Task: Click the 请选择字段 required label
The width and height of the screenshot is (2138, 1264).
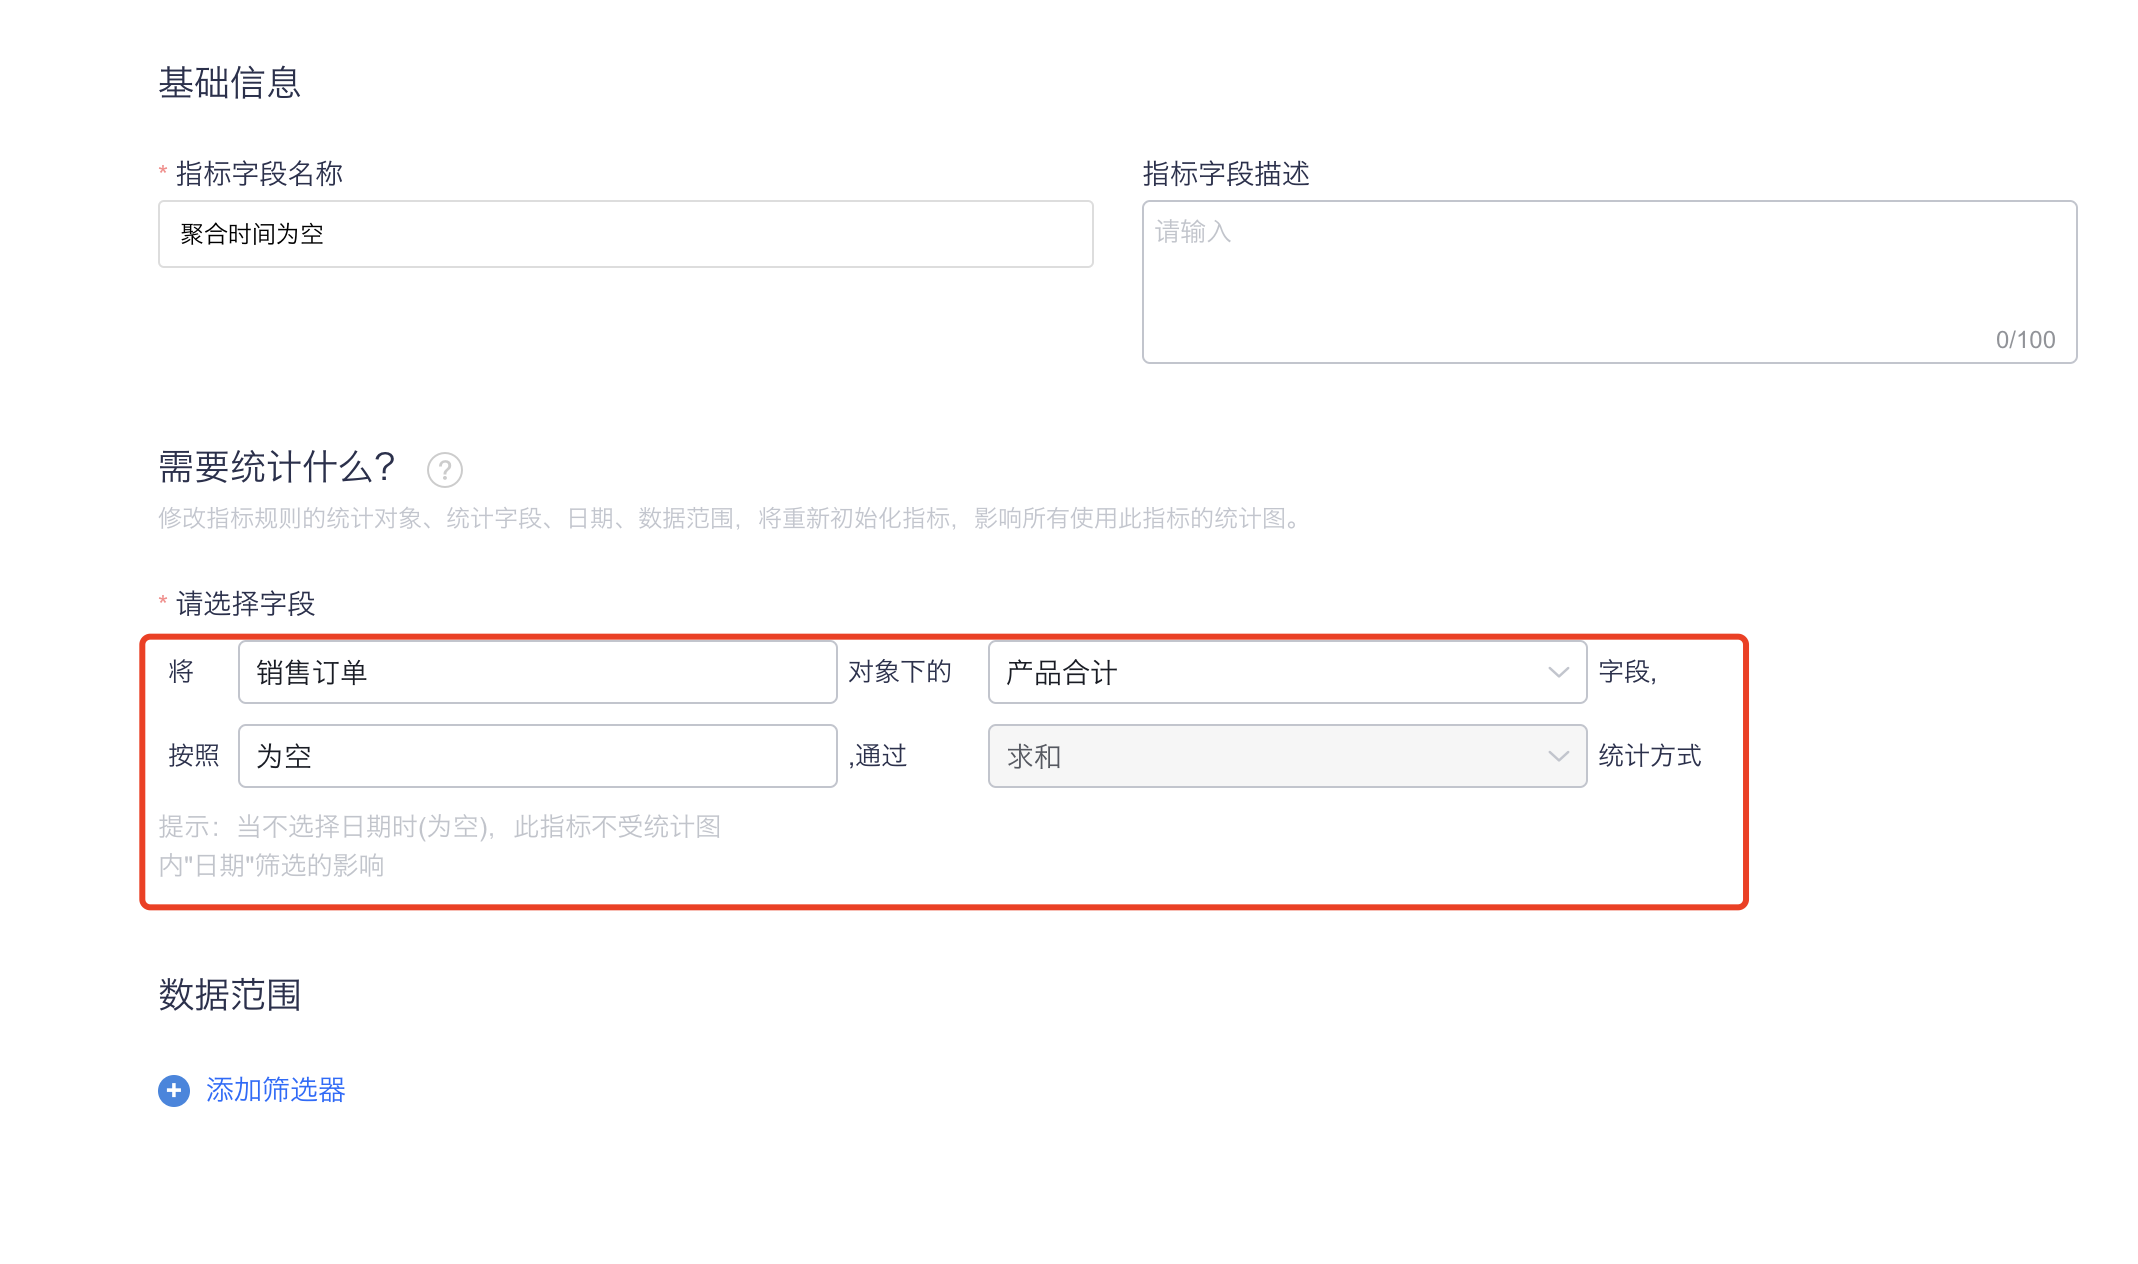Action: [x=245, y=604]
